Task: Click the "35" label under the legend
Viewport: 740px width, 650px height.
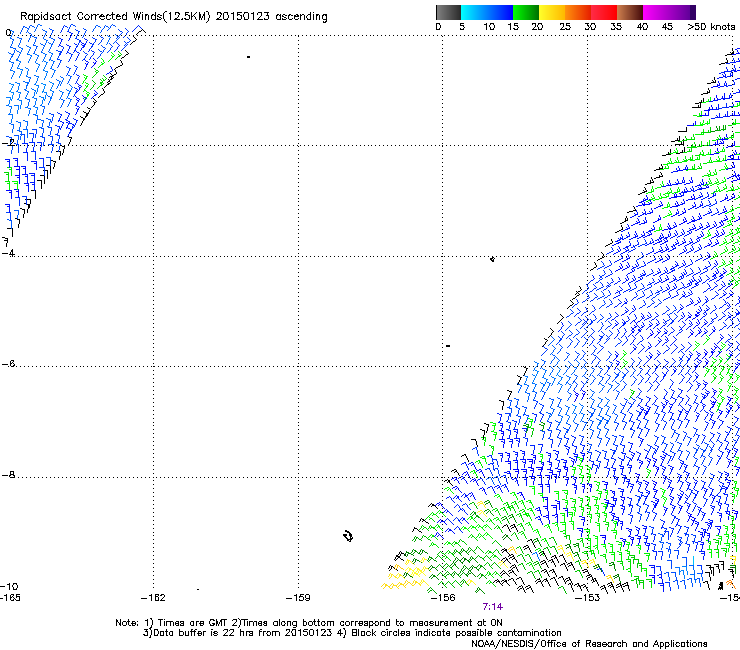Action: point(616,27)
